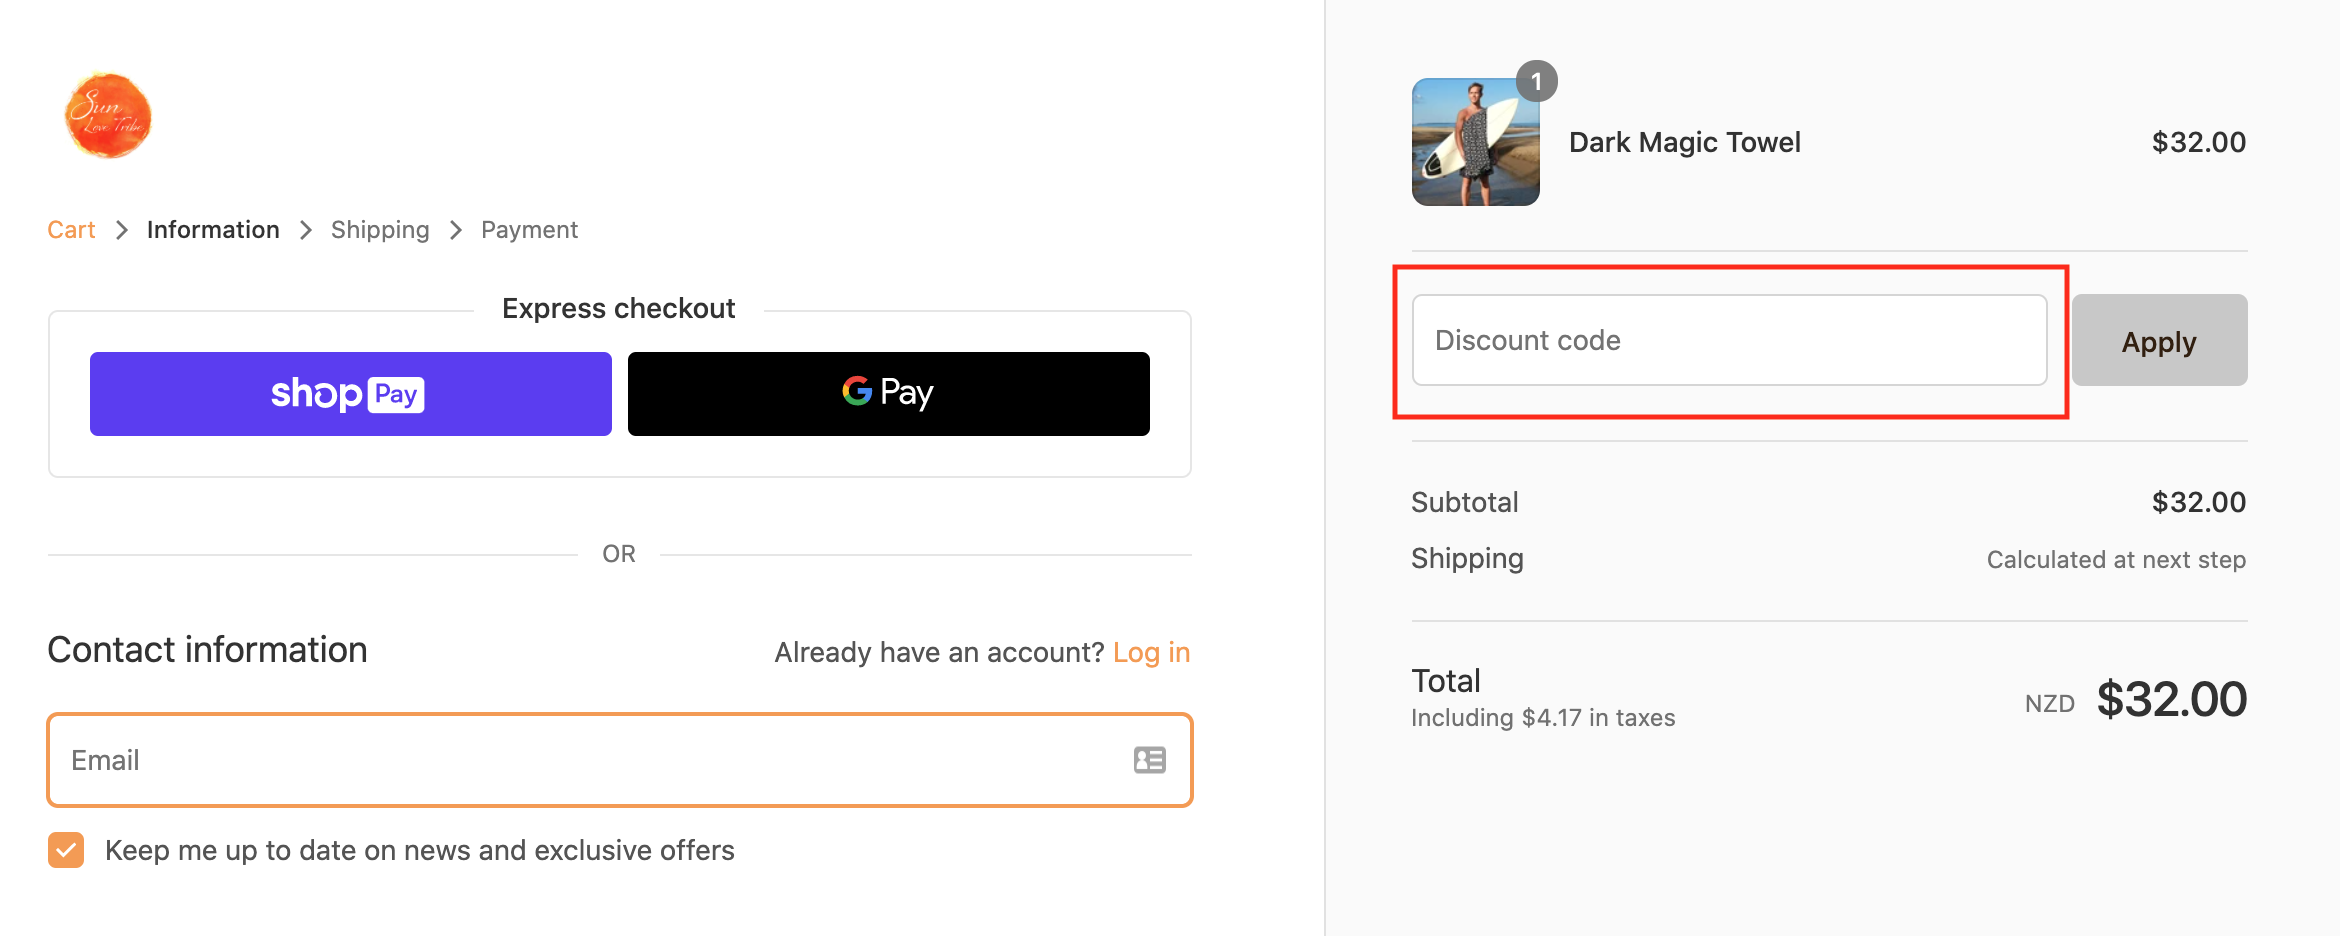The width and height of the screenshot is (2340, 936).
Task: Click the contact card icon in Email field
Action: 1150,760
